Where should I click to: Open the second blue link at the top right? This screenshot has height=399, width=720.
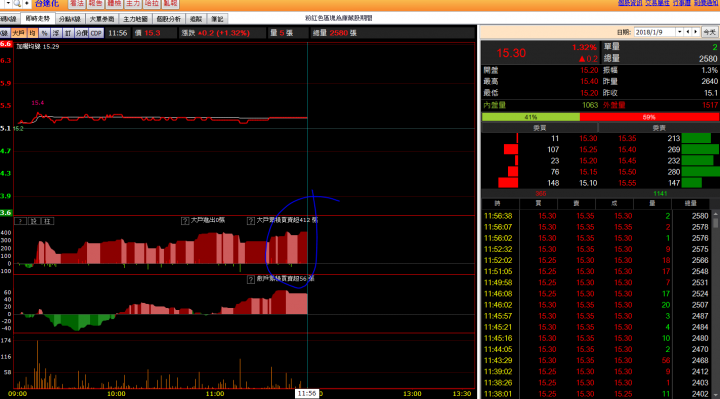(x=658, y=3)
